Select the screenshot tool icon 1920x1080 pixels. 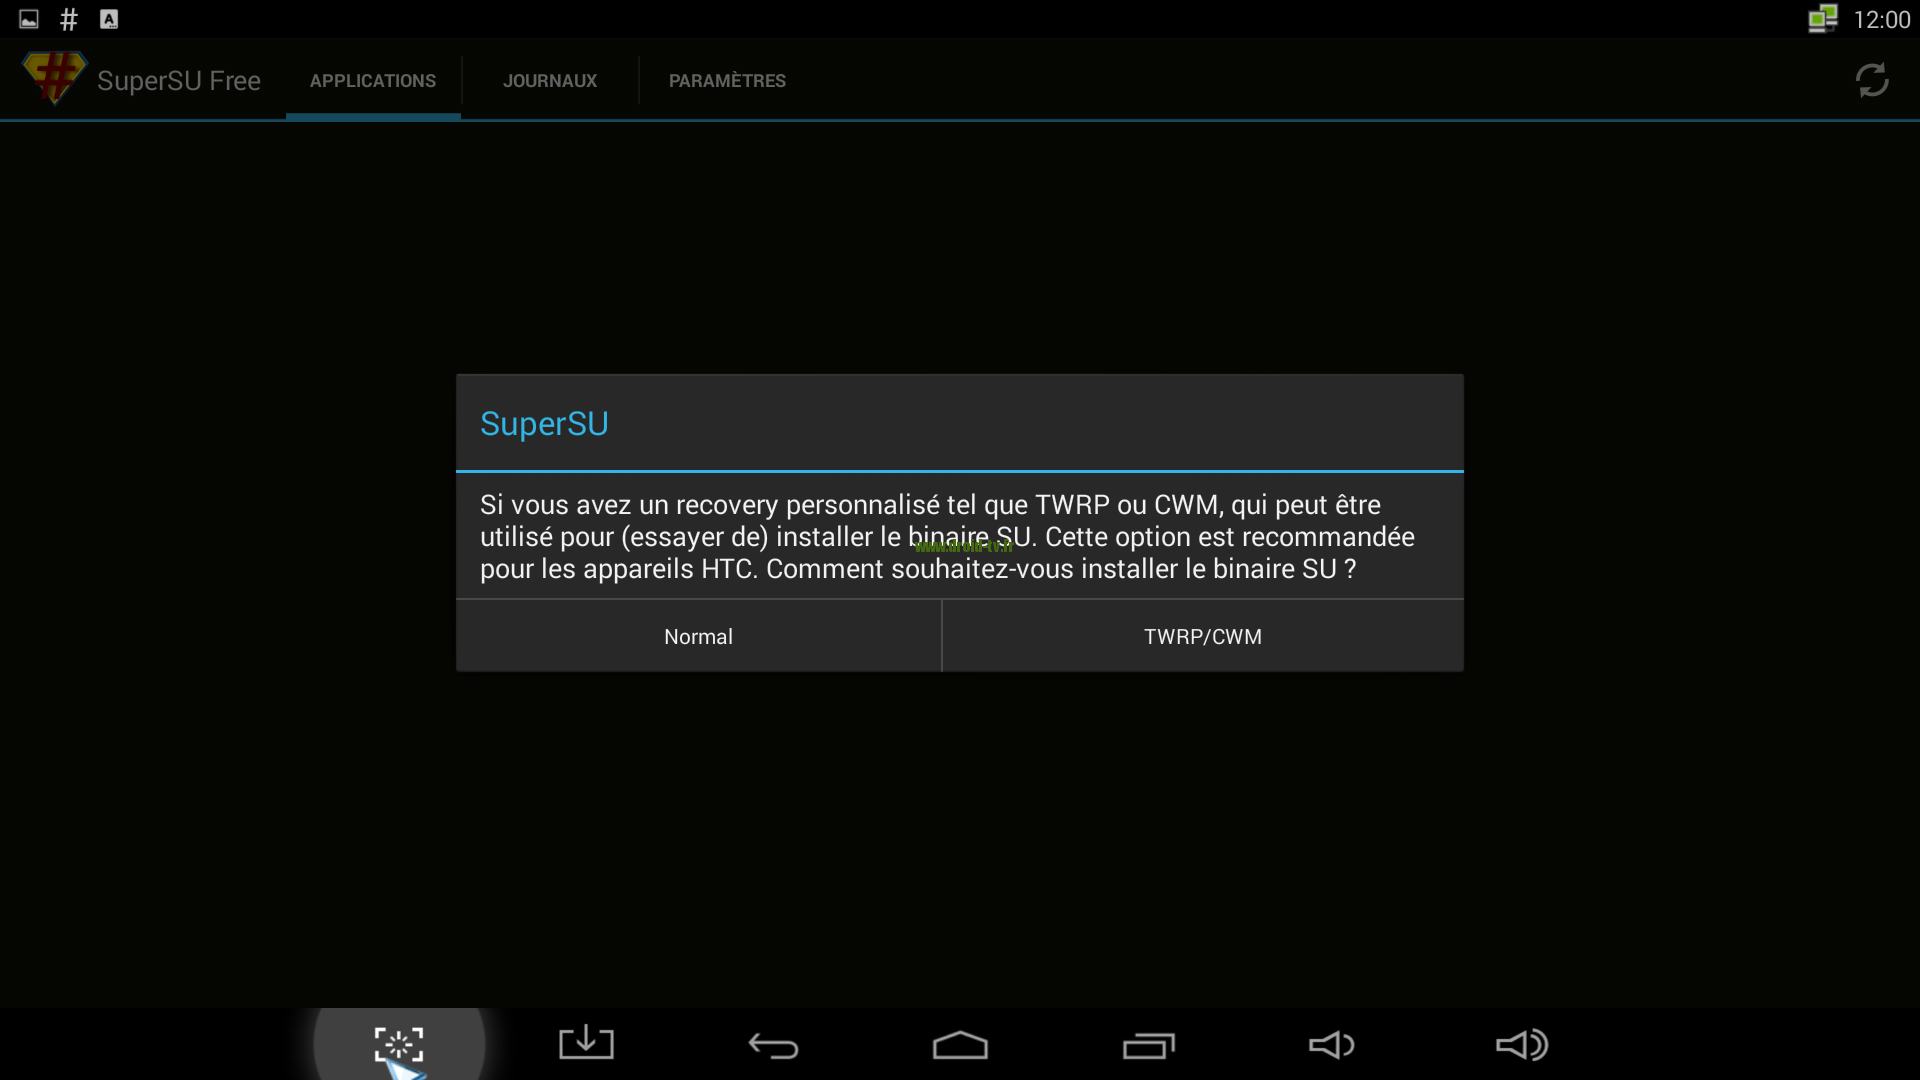(x=400, y=1043)
